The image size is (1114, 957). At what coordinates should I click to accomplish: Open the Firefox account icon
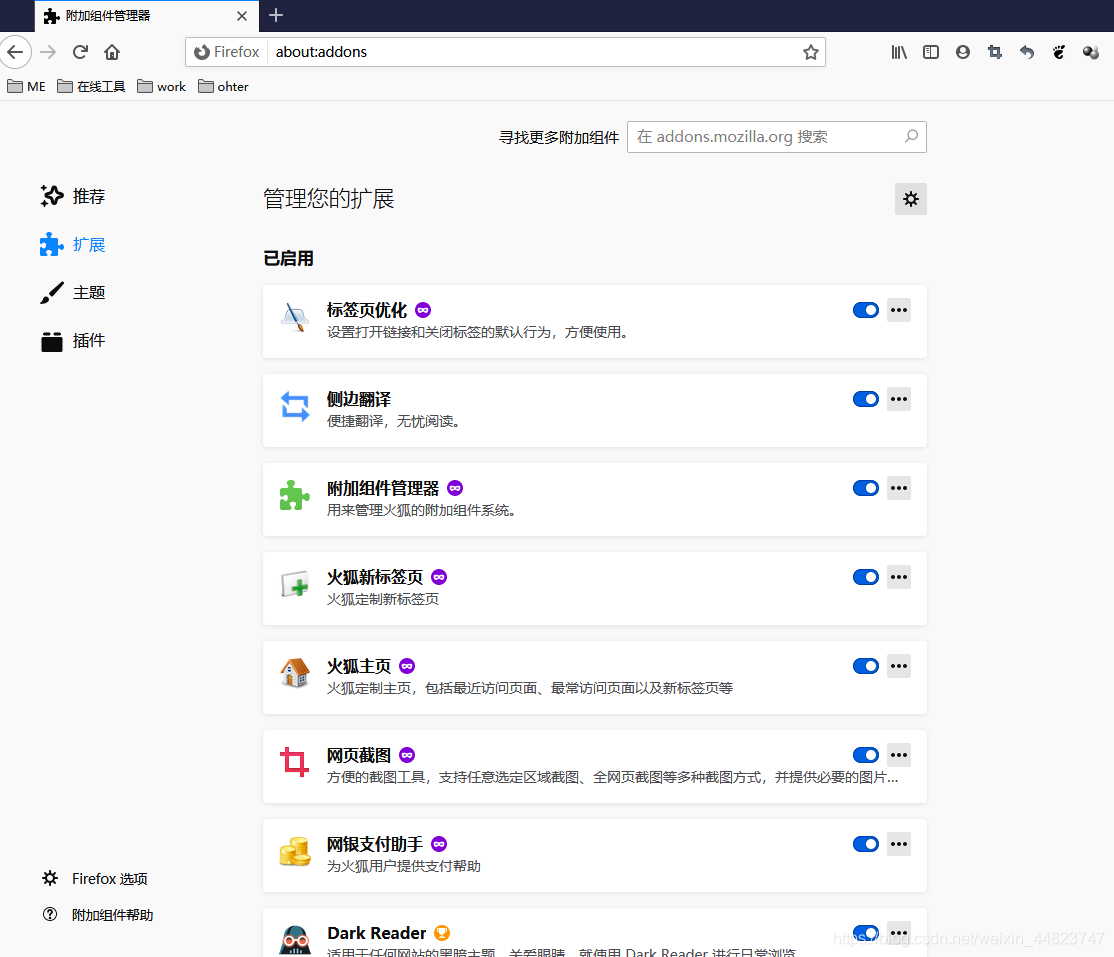click(963, 52)
